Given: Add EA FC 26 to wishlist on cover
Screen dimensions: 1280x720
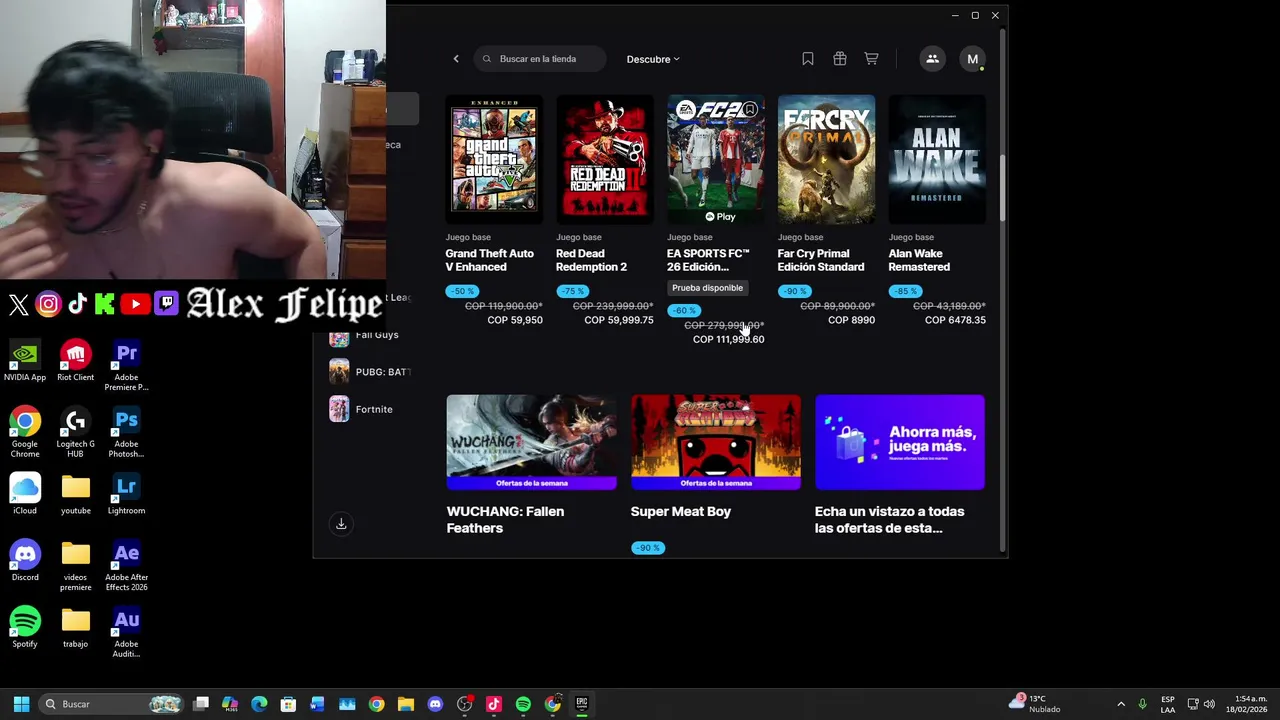Looking at the screenshot, I should click(749, 110).
